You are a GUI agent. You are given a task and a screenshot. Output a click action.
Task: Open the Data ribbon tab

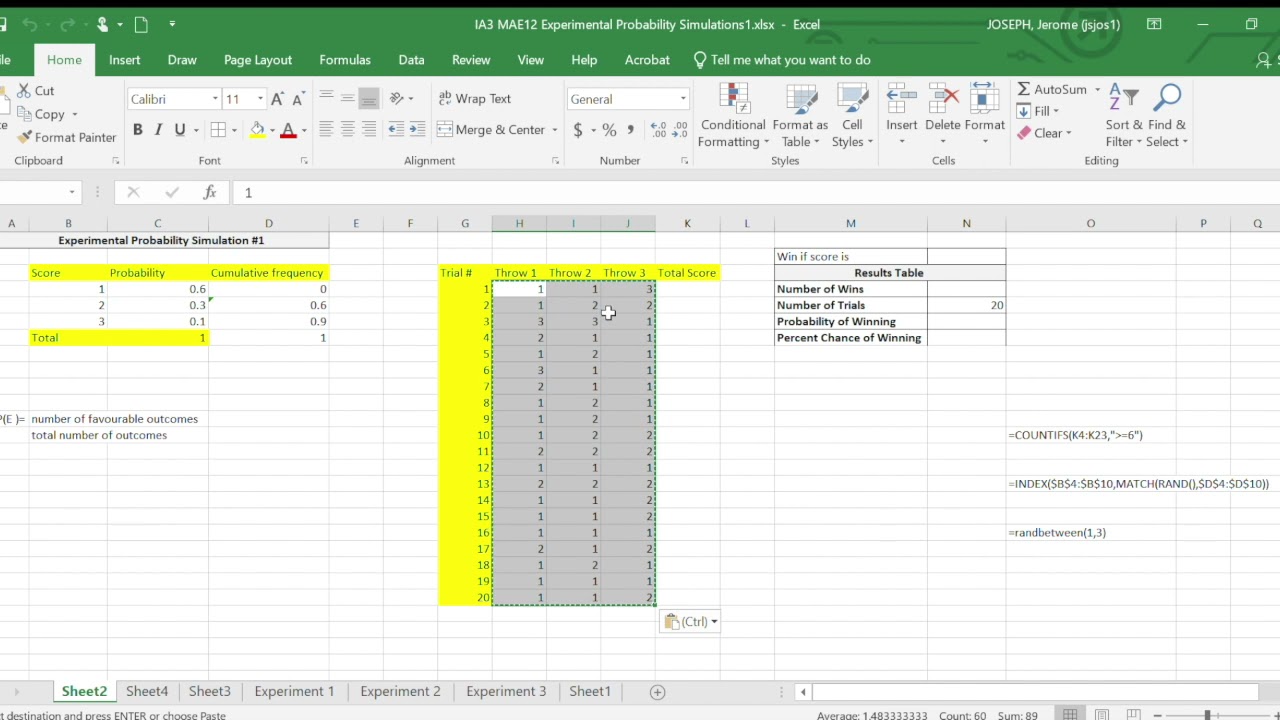pyautogui.click(x=411, y=60)
